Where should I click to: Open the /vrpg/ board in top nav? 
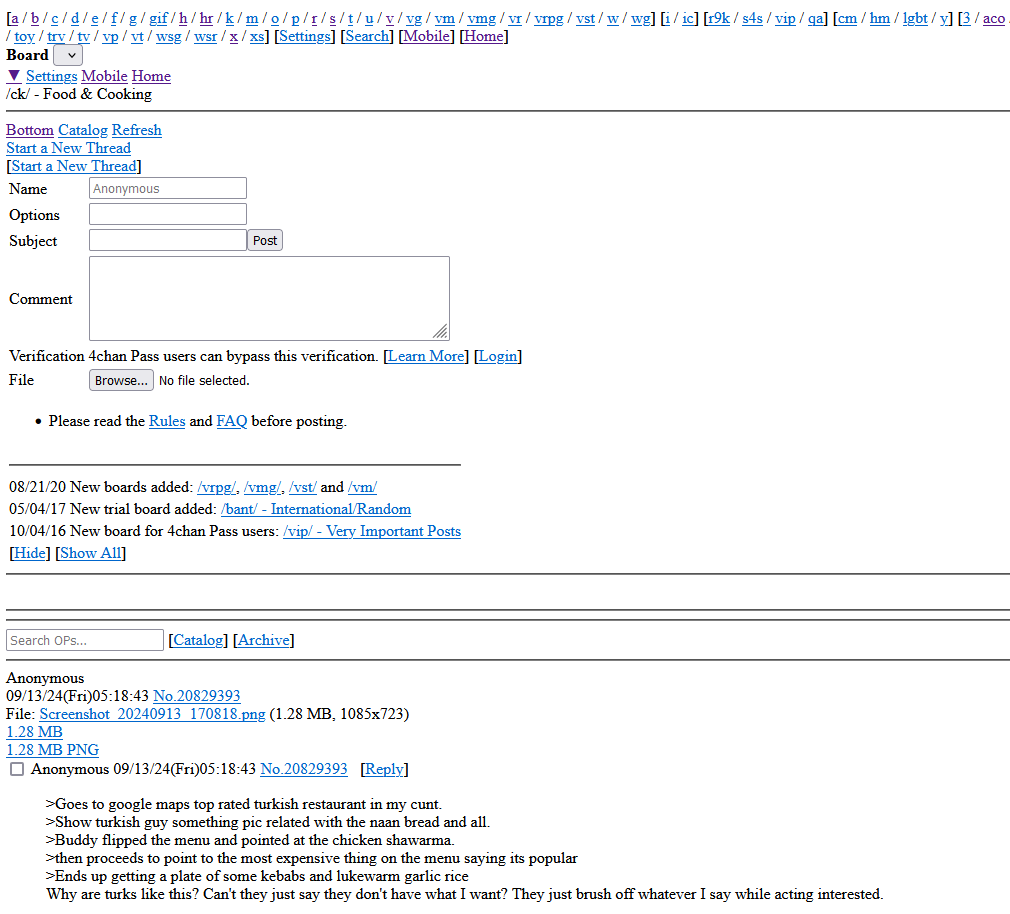coord(549,18)
